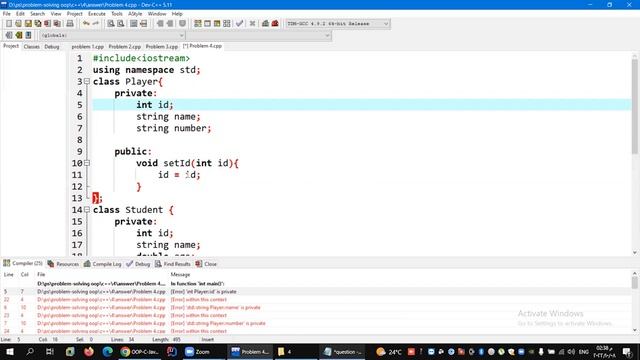The width and height of the screenshot is (640, 360).
Task: Click the Replace toolbar icon
Action: pyautogui.click(x=121, y=24)
